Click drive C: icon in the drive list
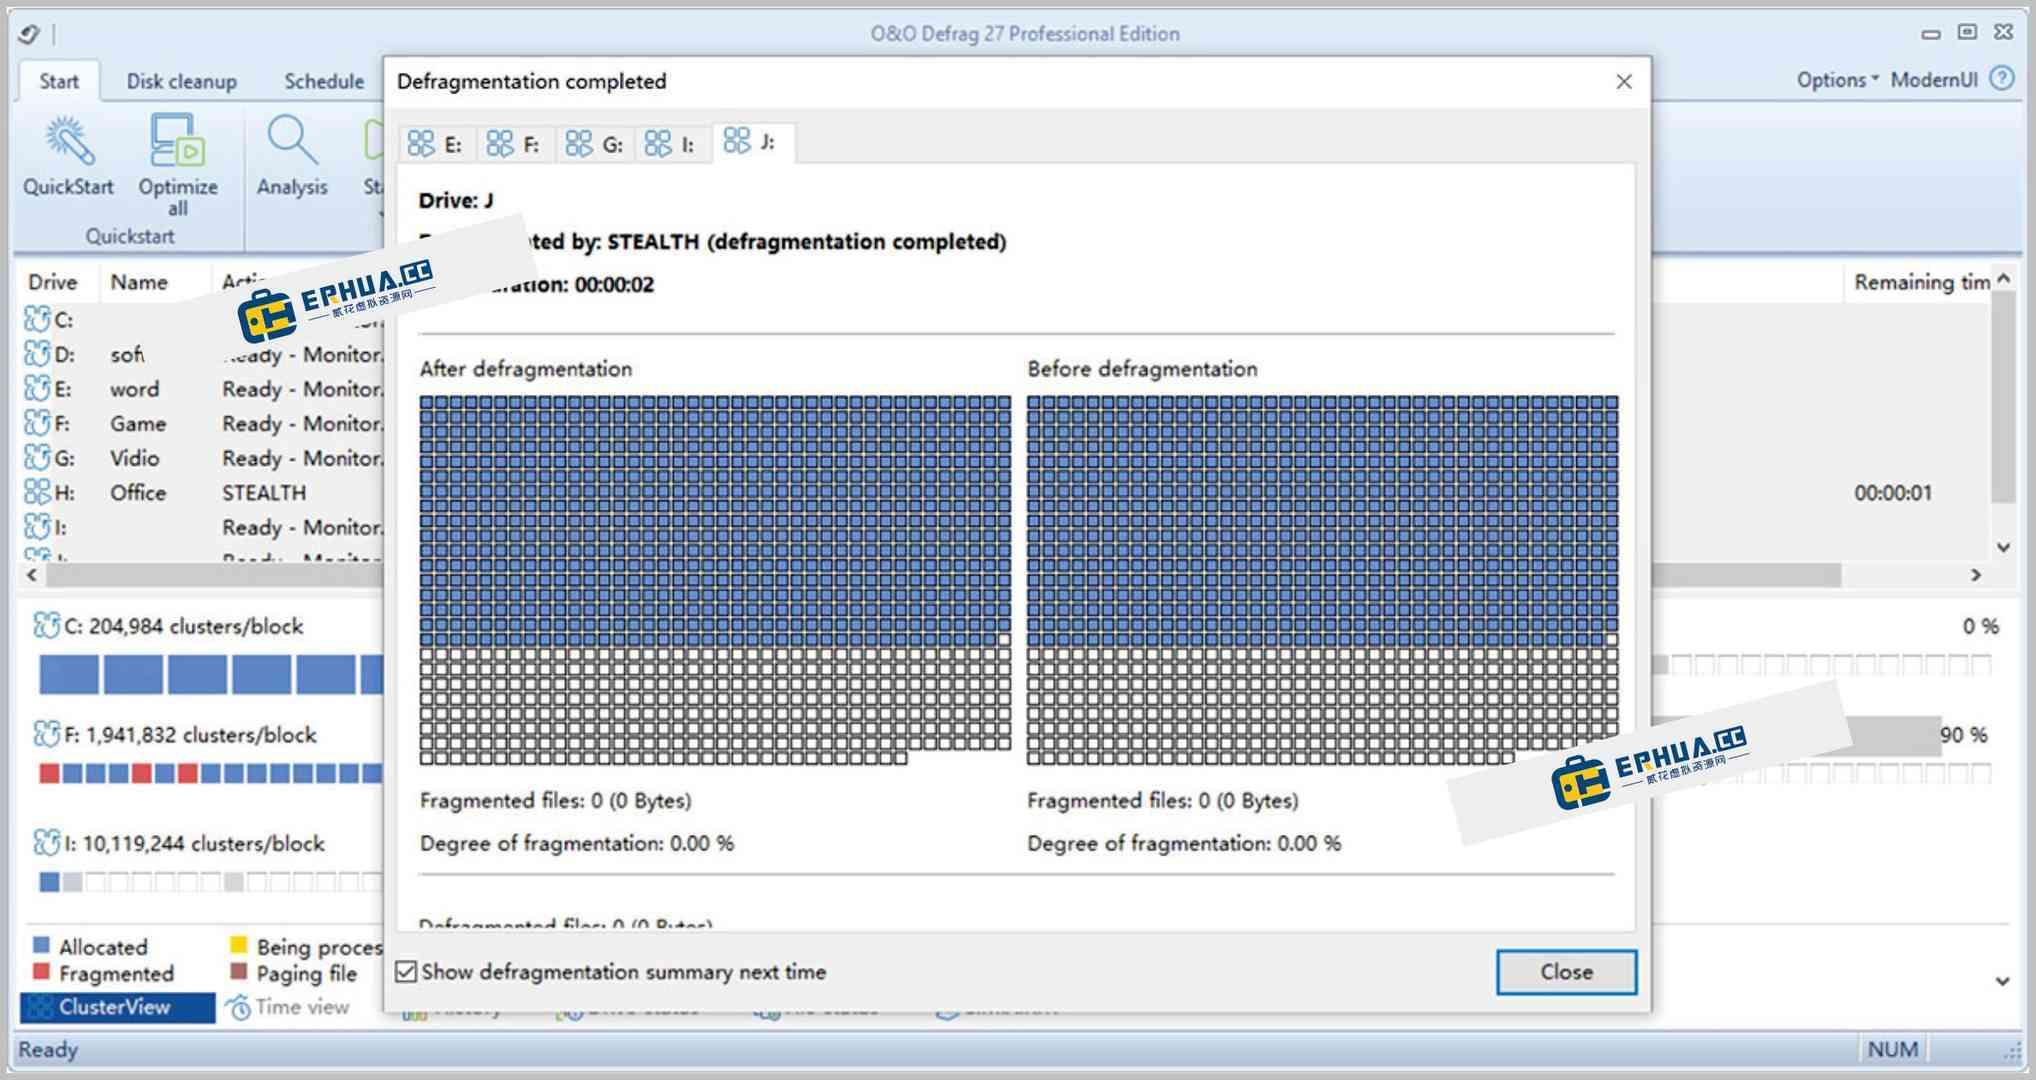 coord(37,319)
